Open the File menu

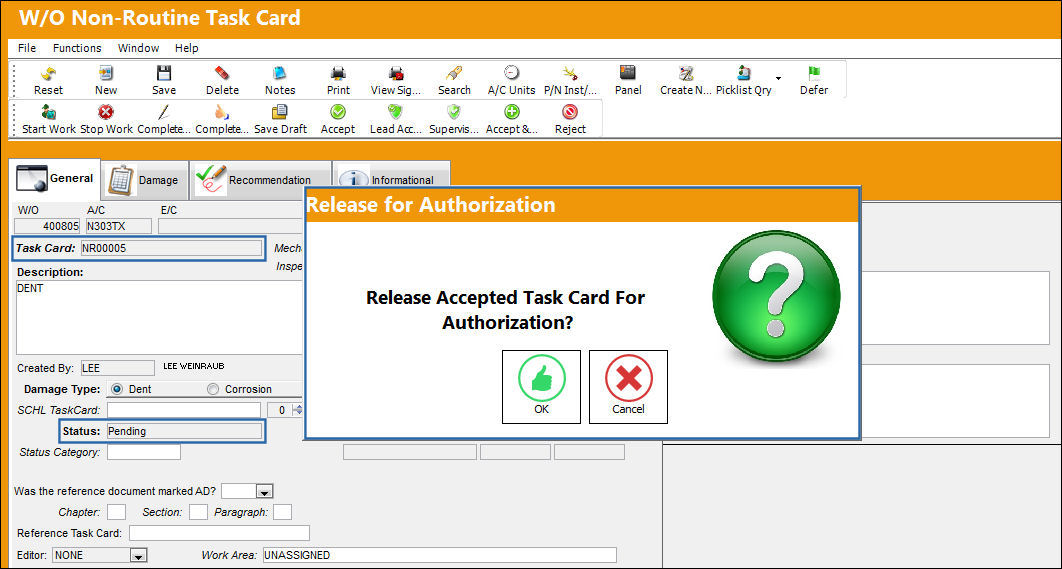pos(27,48)
